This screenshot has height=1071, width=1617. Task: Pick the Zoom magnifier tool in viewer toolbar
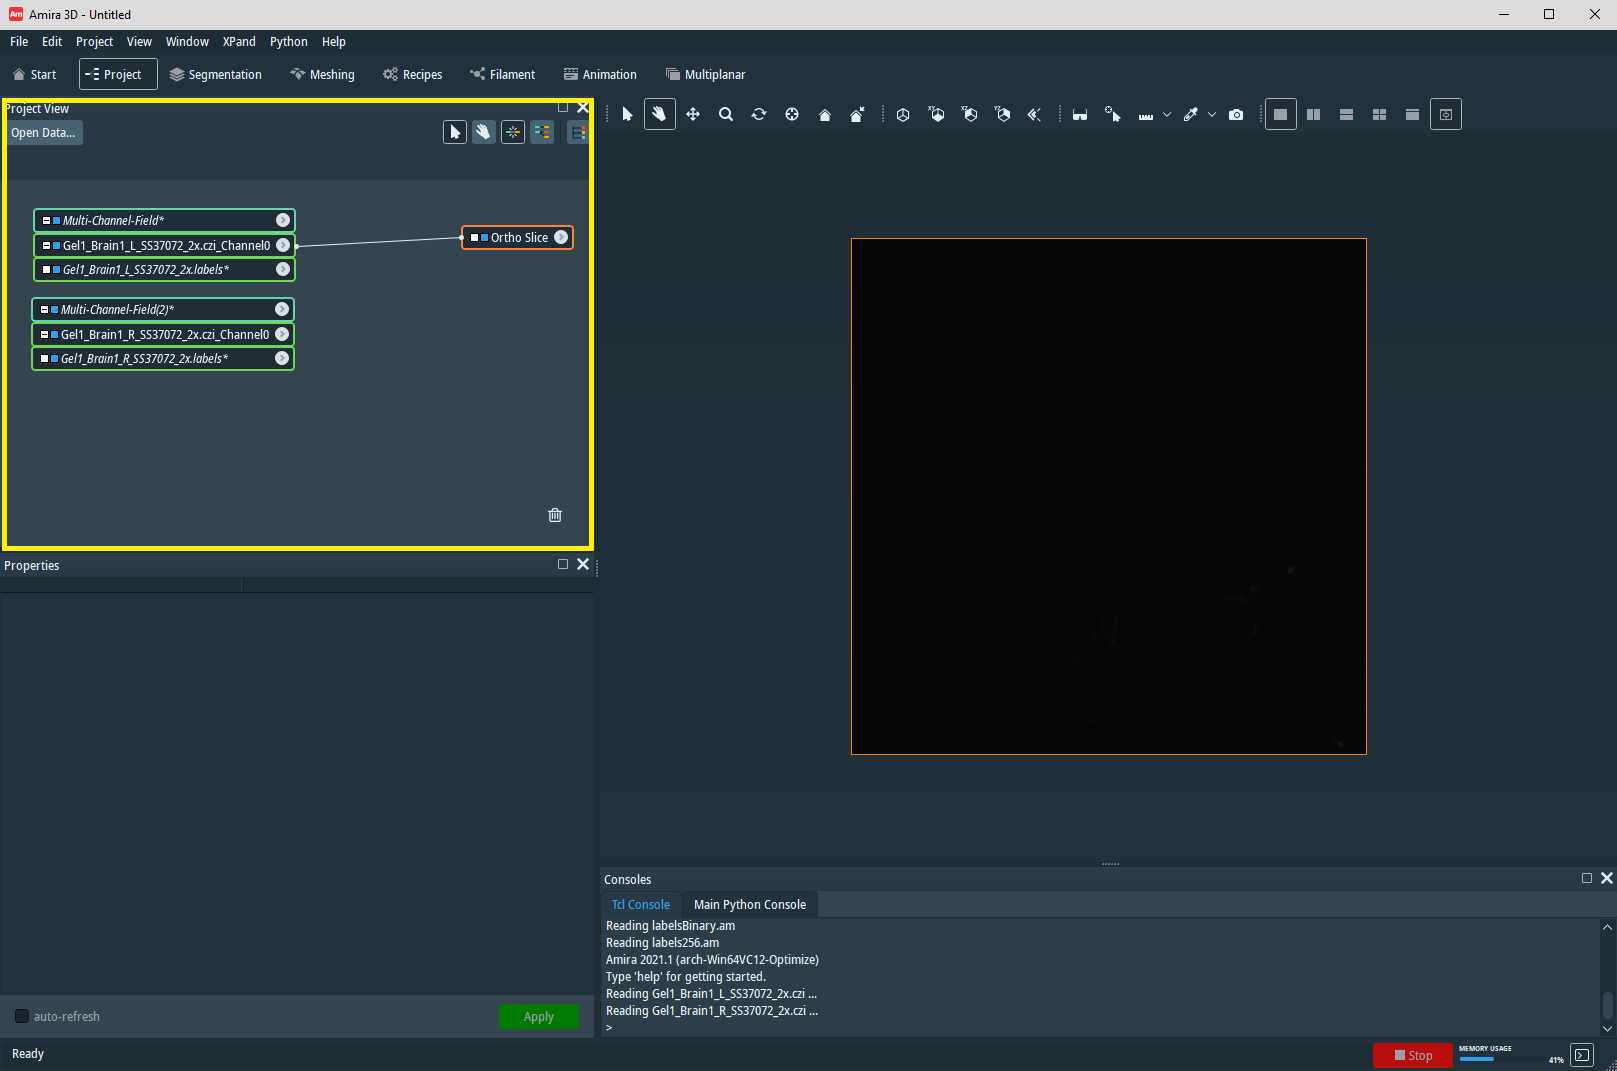pyautogui.click(x=726, y=114)
